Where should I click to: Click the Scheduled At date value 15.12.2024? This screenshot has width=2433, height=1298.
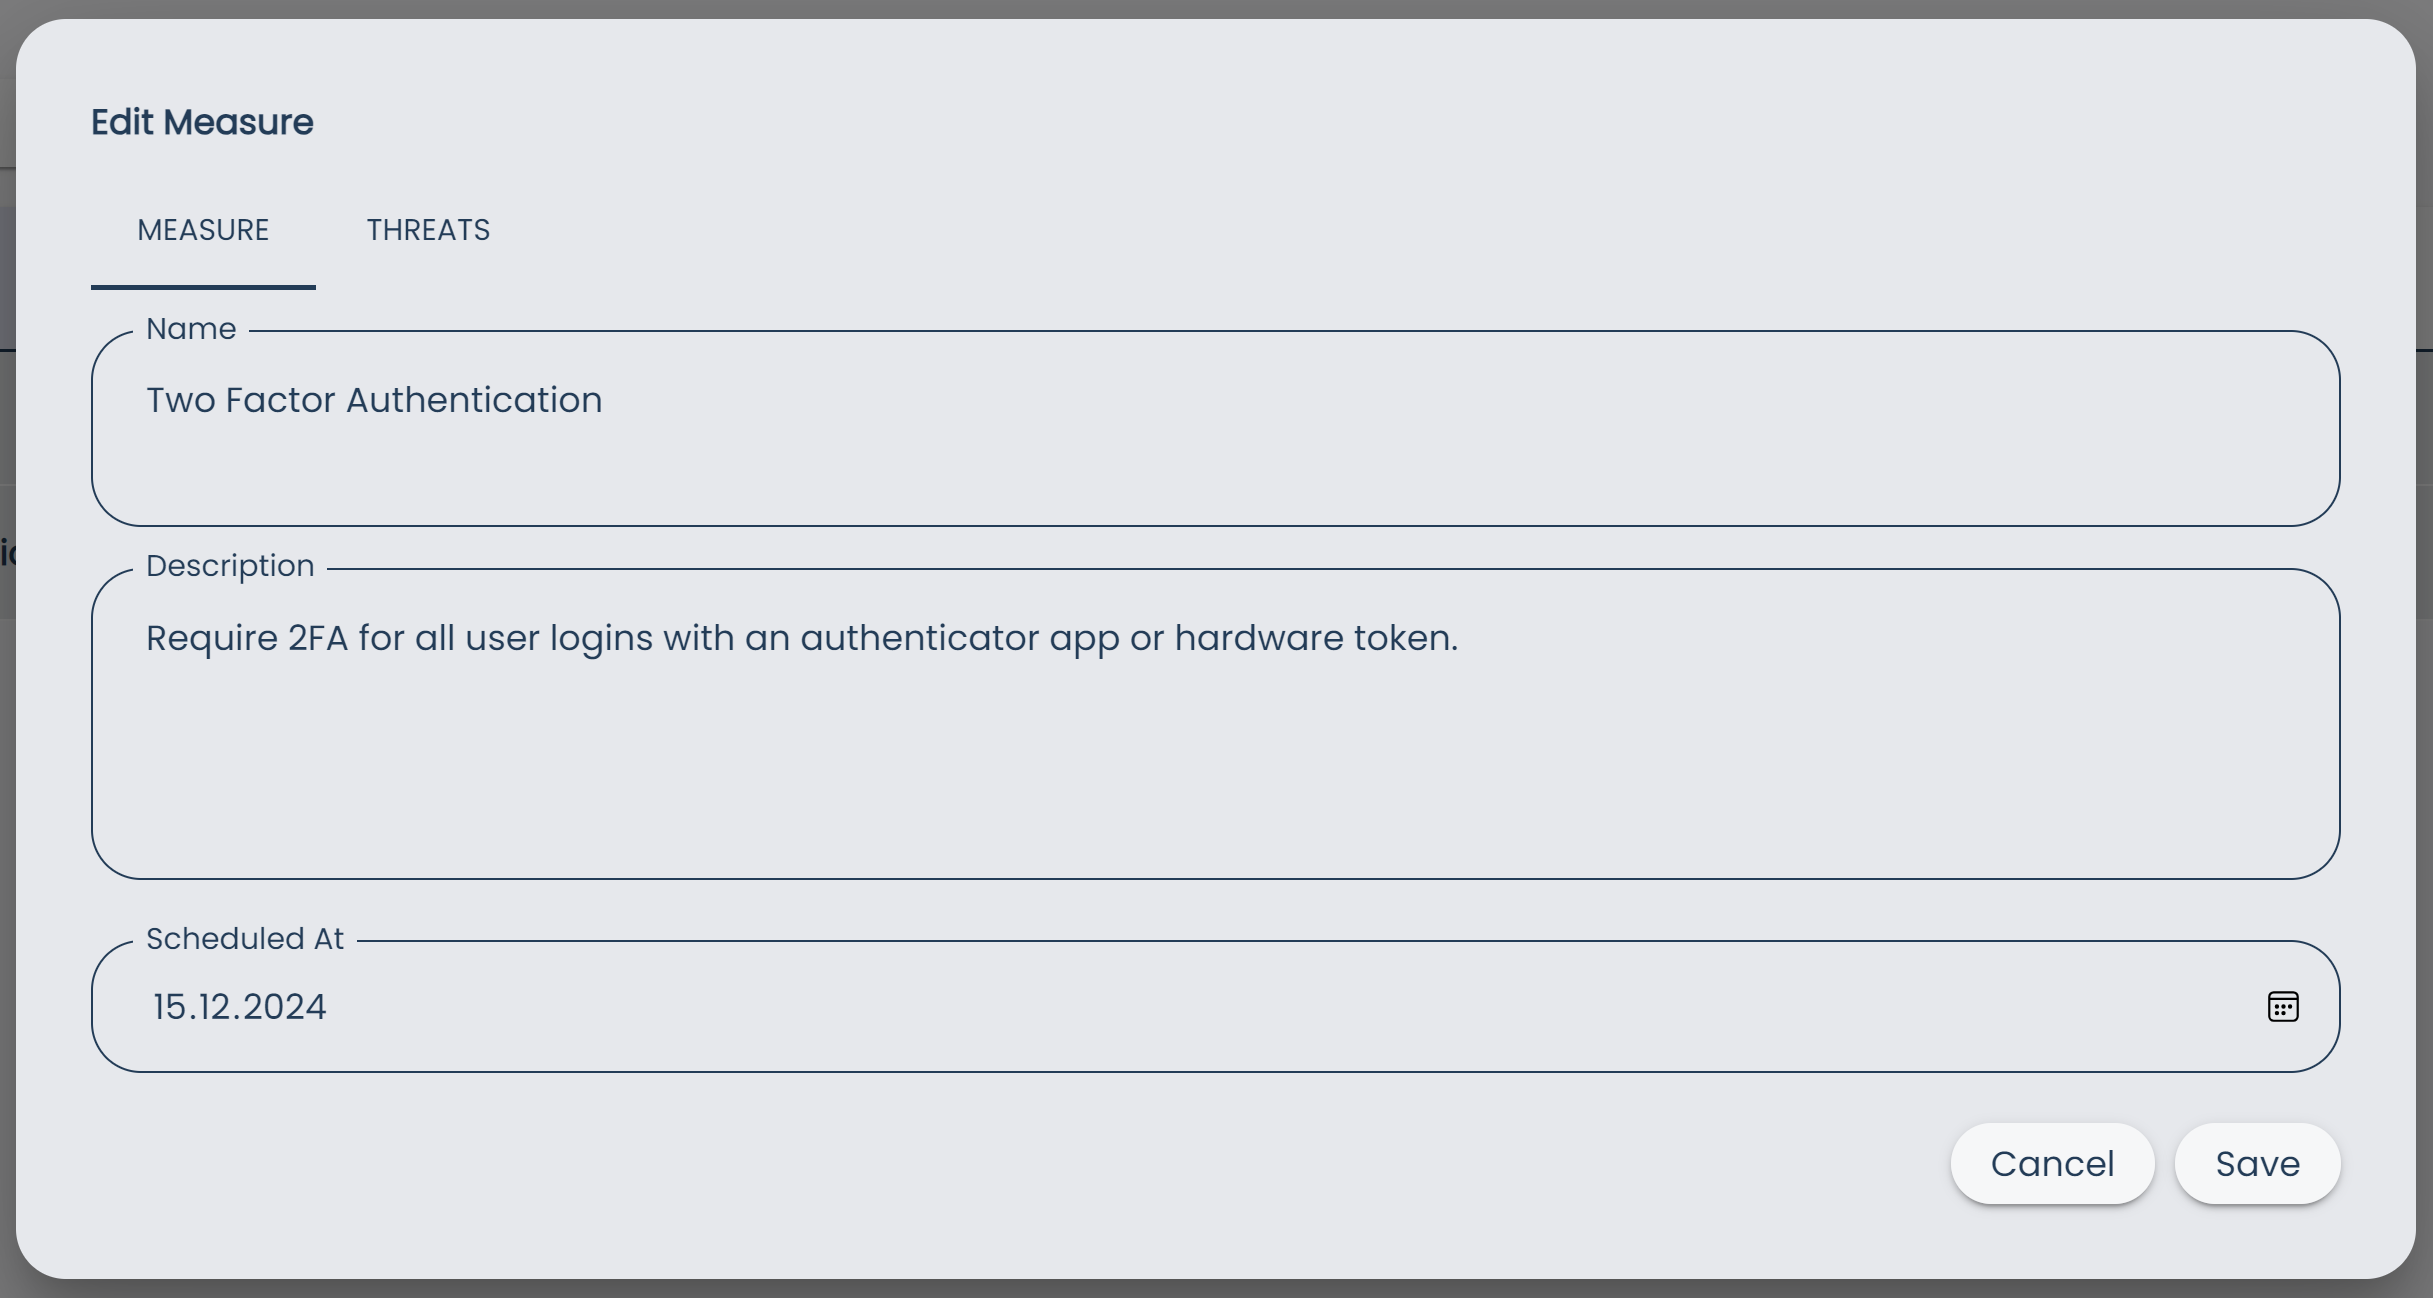(238, 1006)
